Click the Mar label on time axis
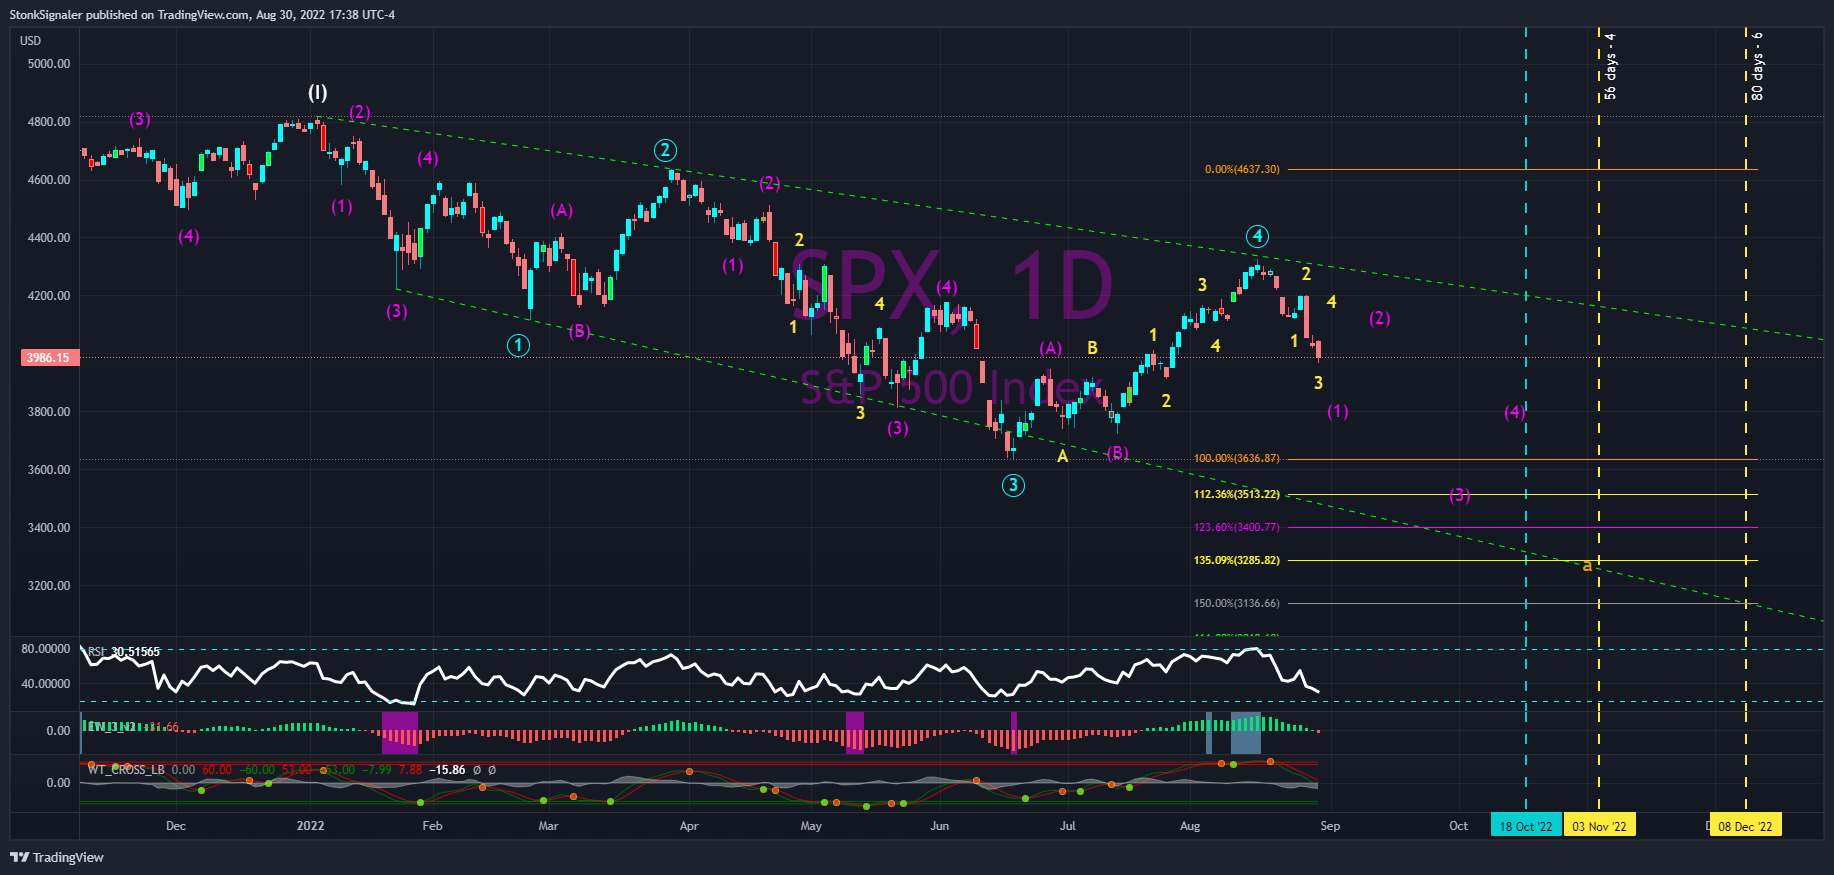The height and width of the screenshot is (875, 1834). click(548, 826)
